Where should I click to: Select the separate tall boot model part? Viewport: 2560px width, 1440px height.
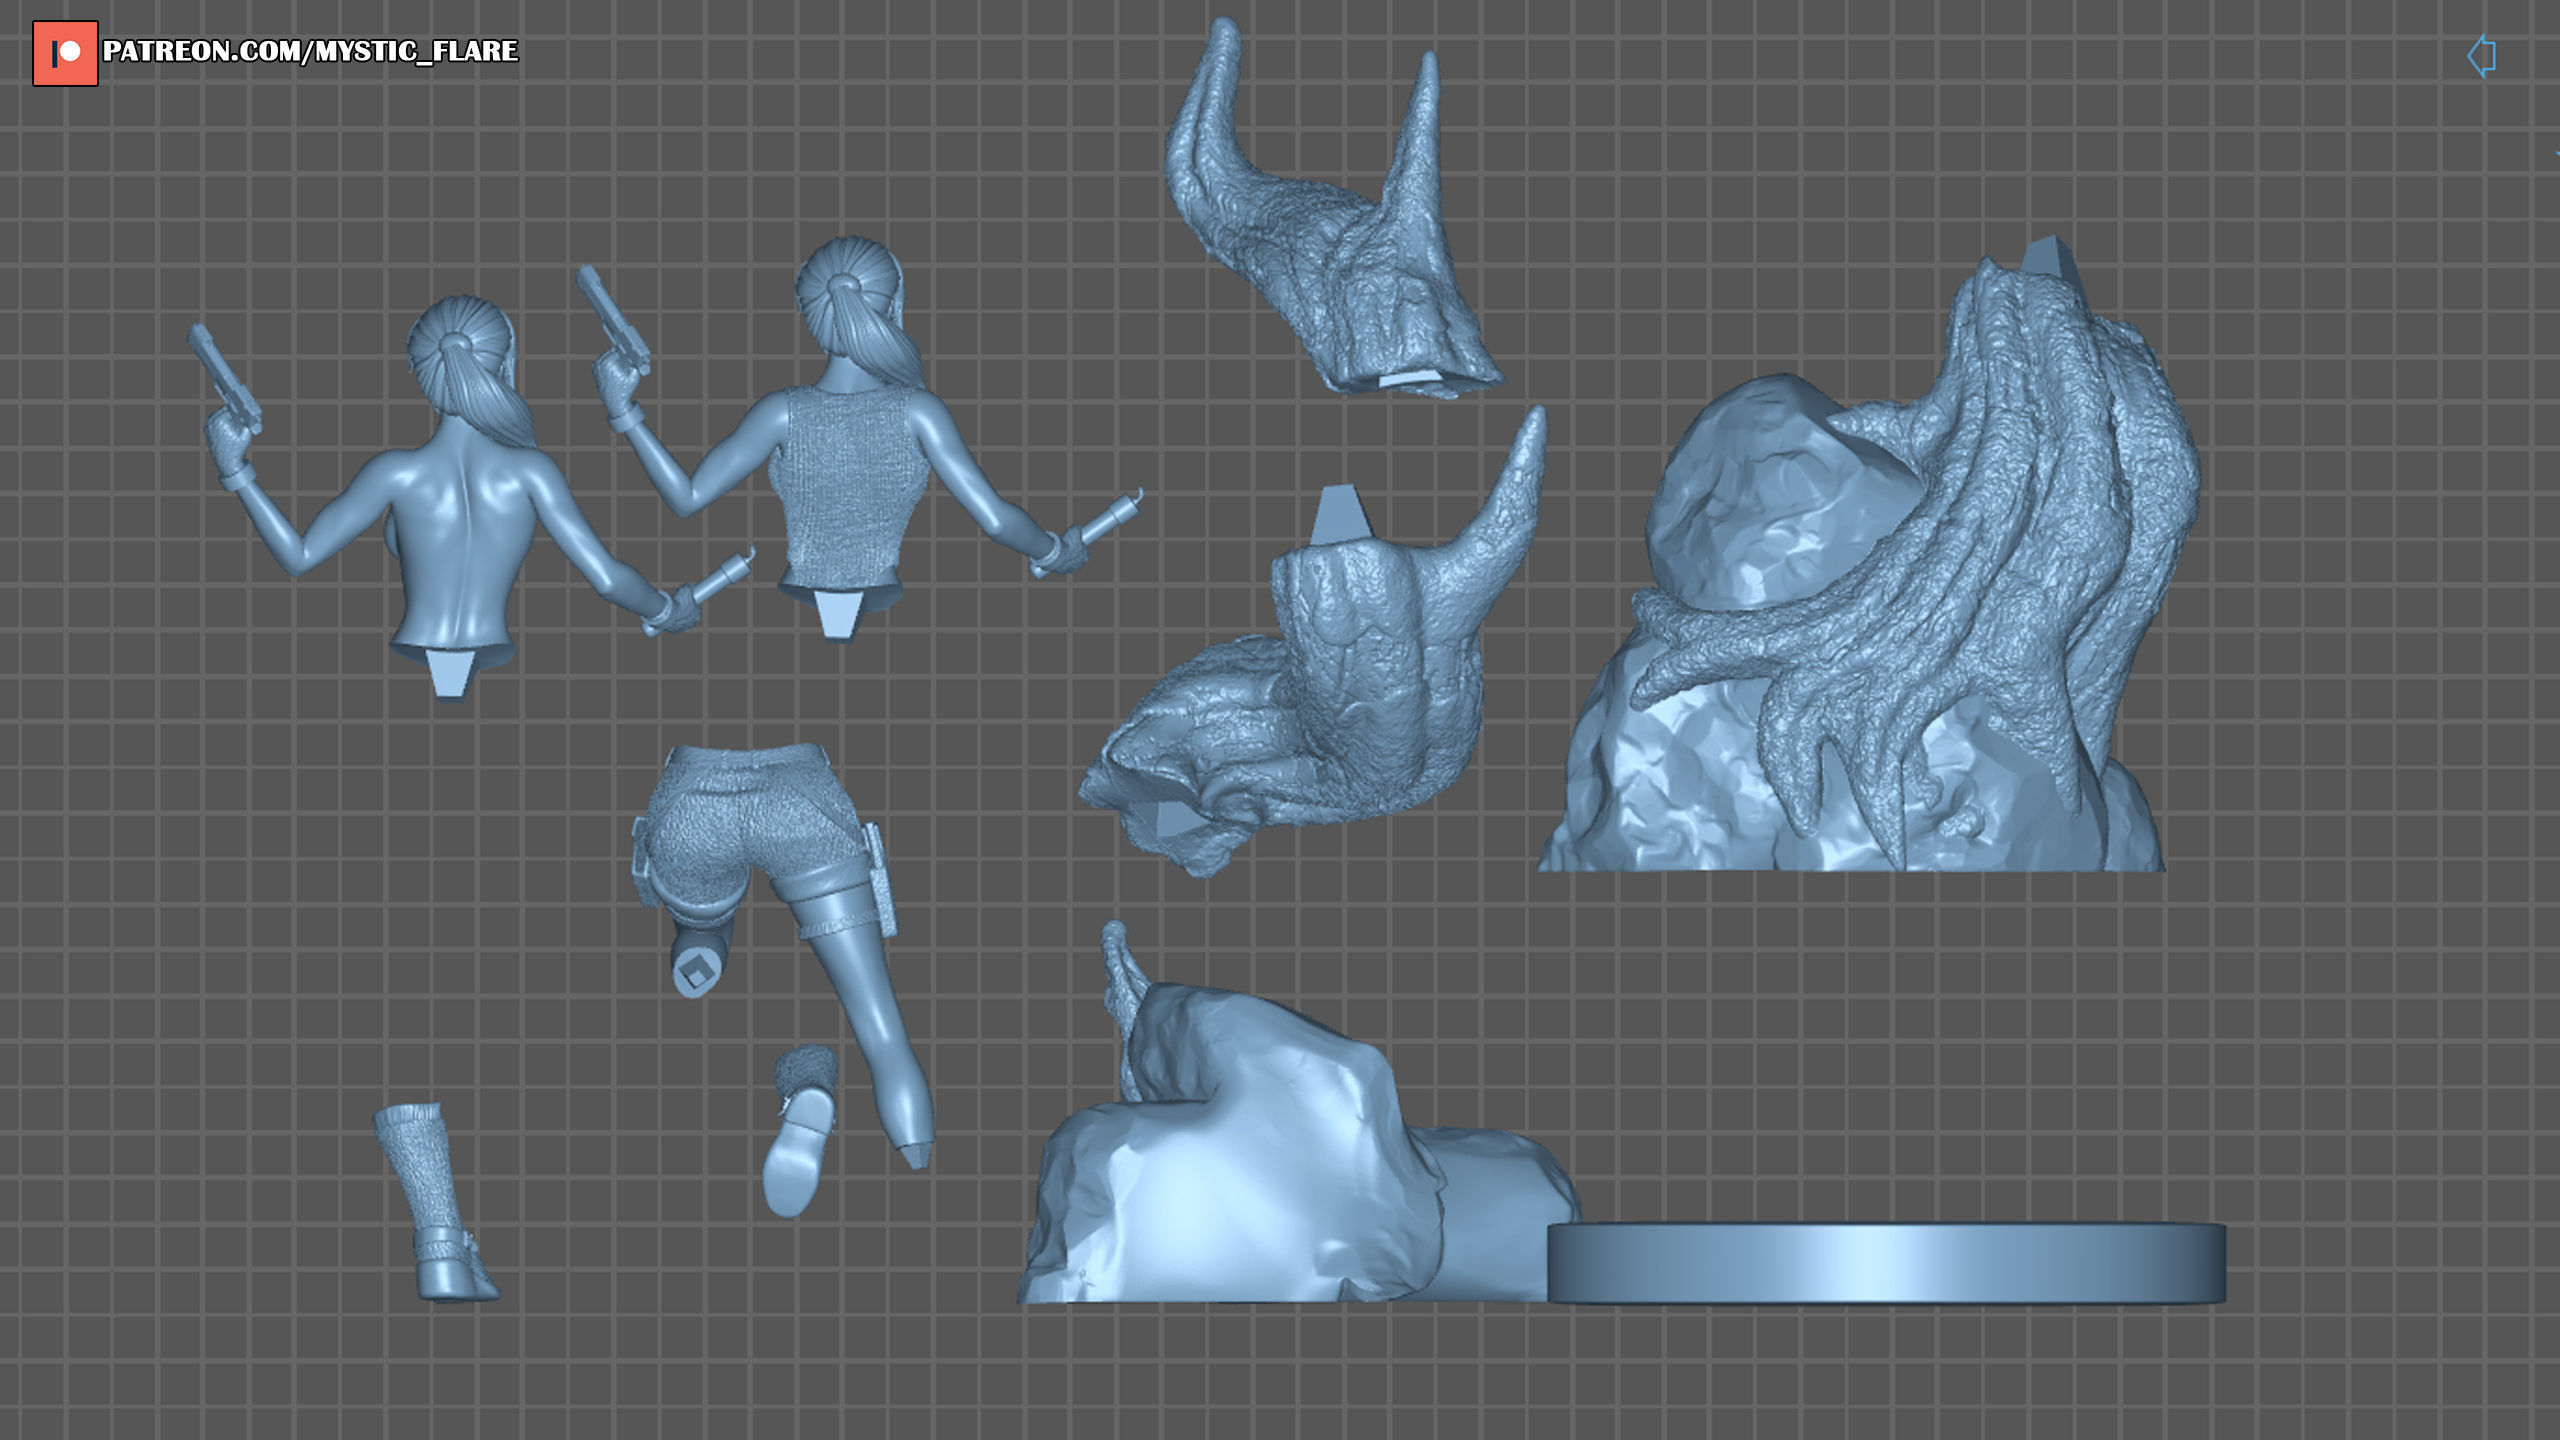pos(436,1203)
